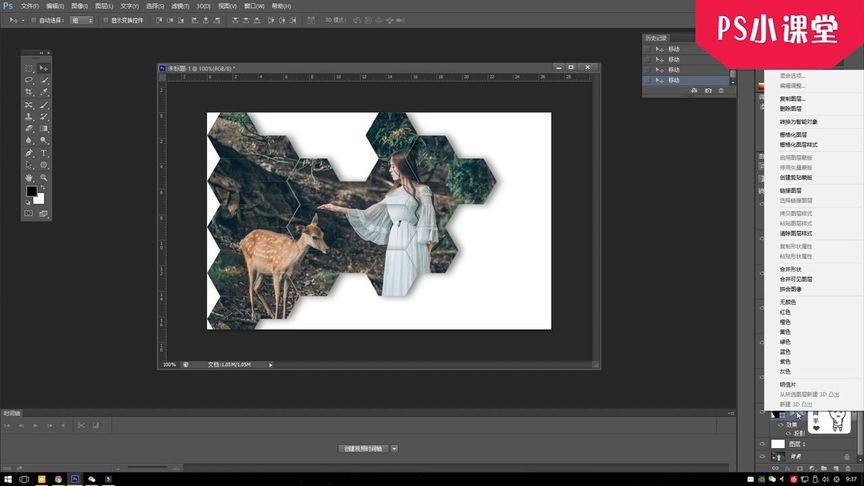Select the Hand tool
This screenshot has height=486, width=864.
click(30, 177)
